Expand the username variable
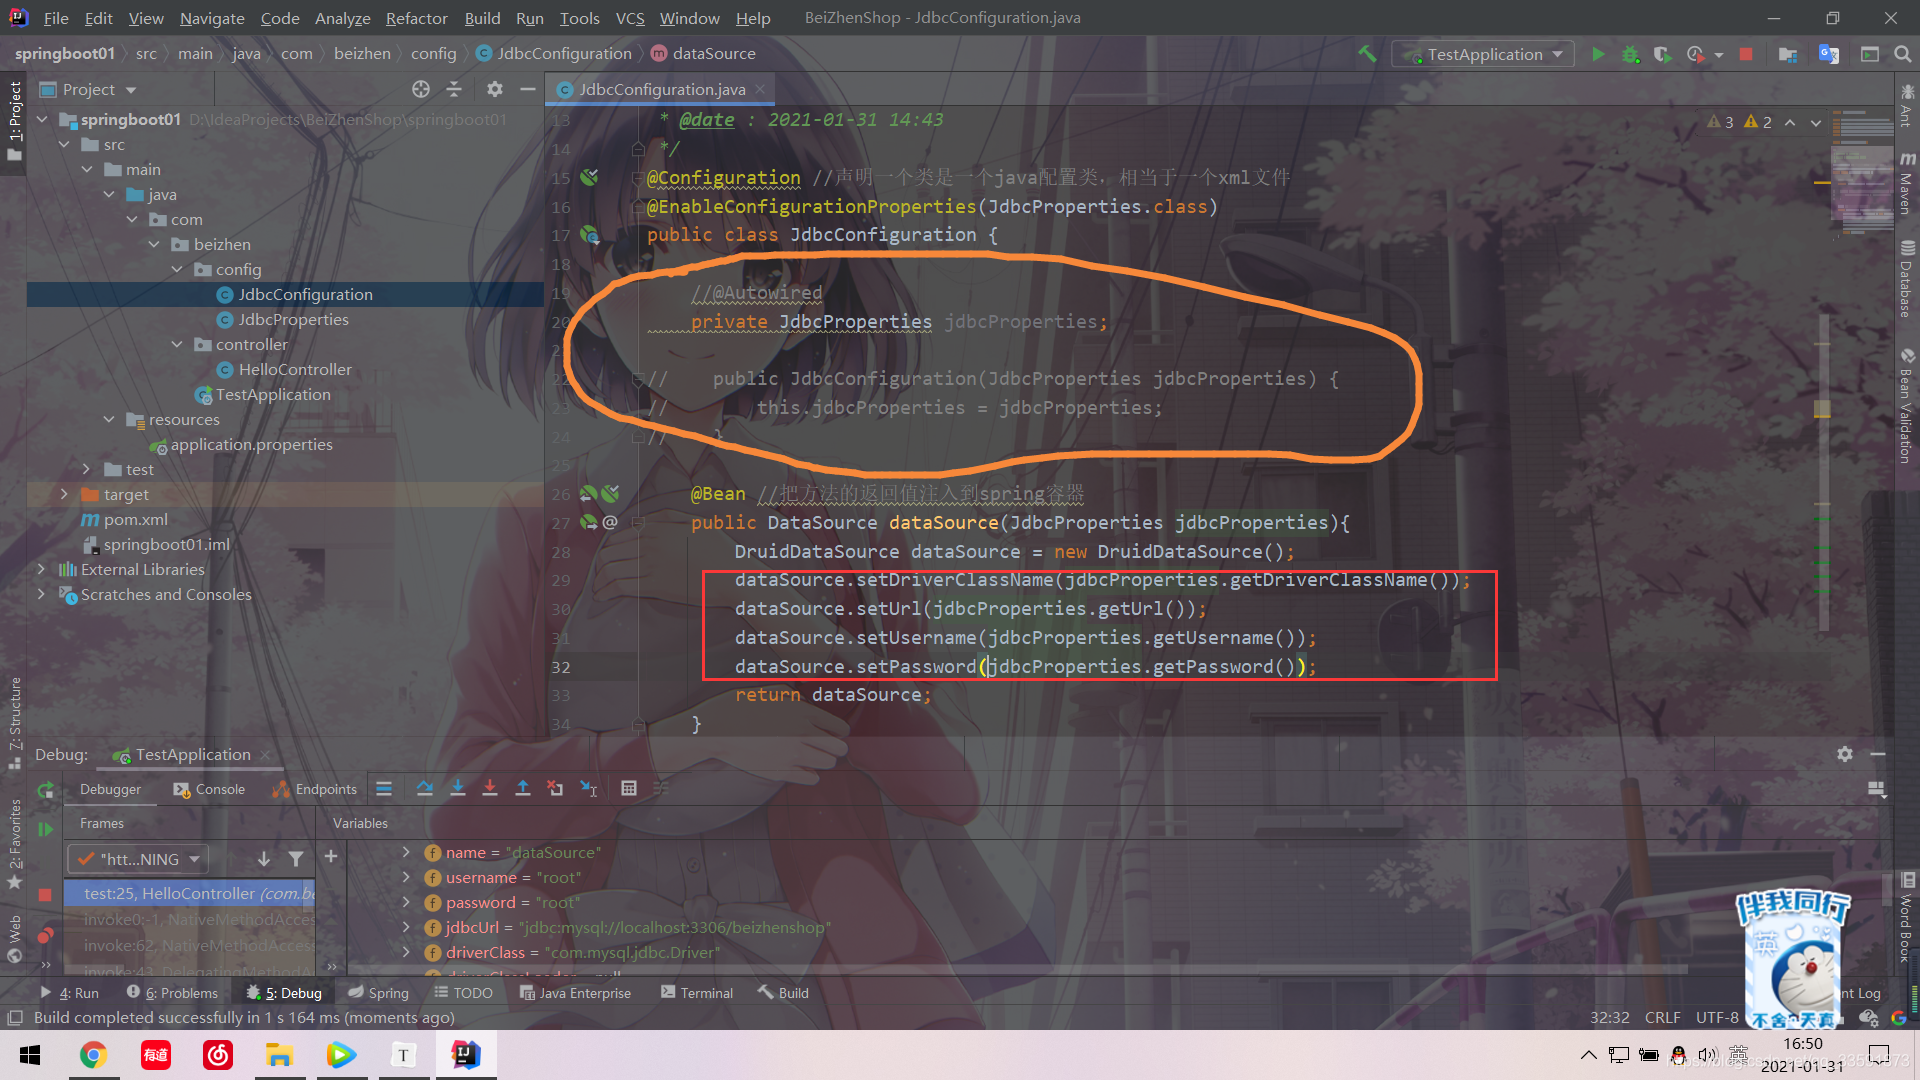 [406, 877]
